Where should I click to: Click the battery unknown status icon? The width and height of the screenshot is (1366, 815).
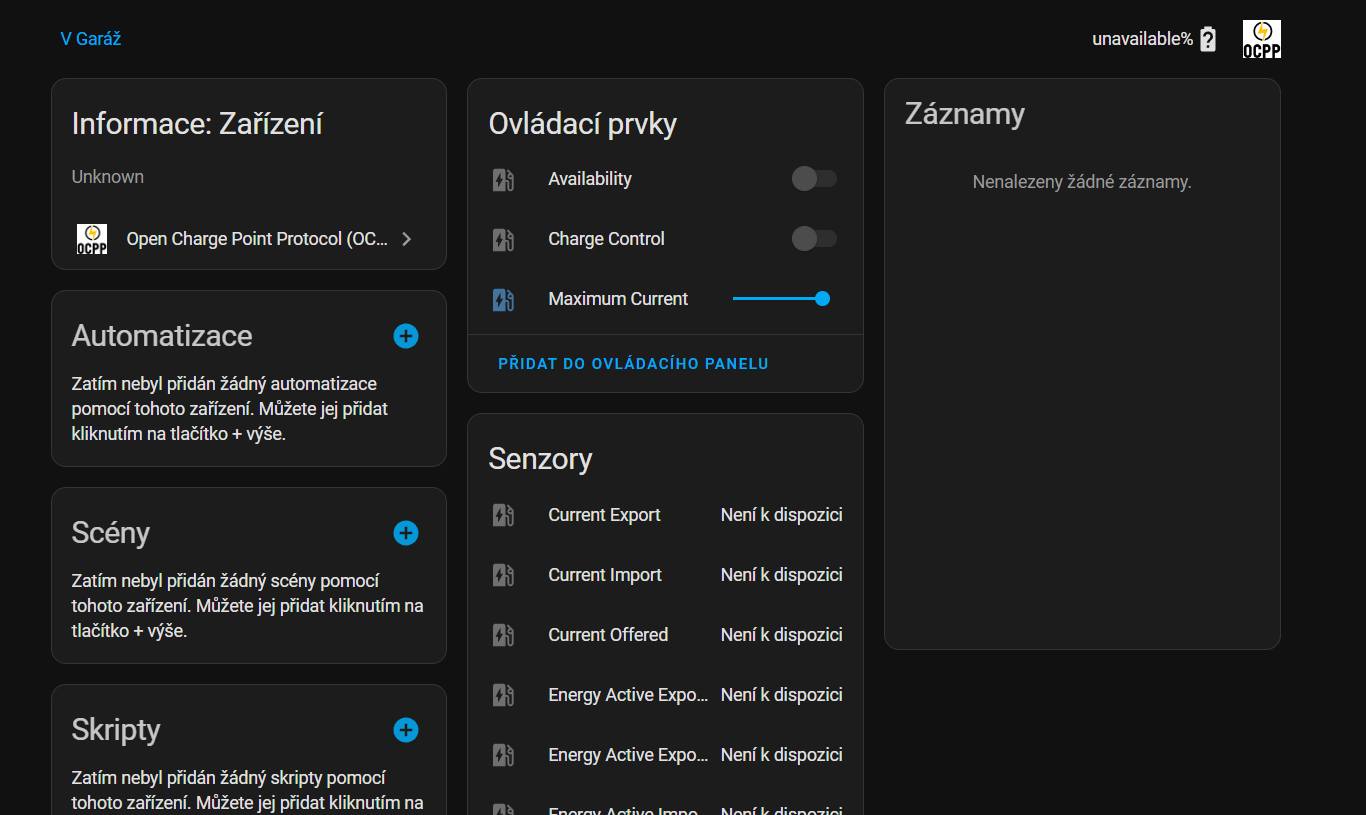coord(1208,39)
